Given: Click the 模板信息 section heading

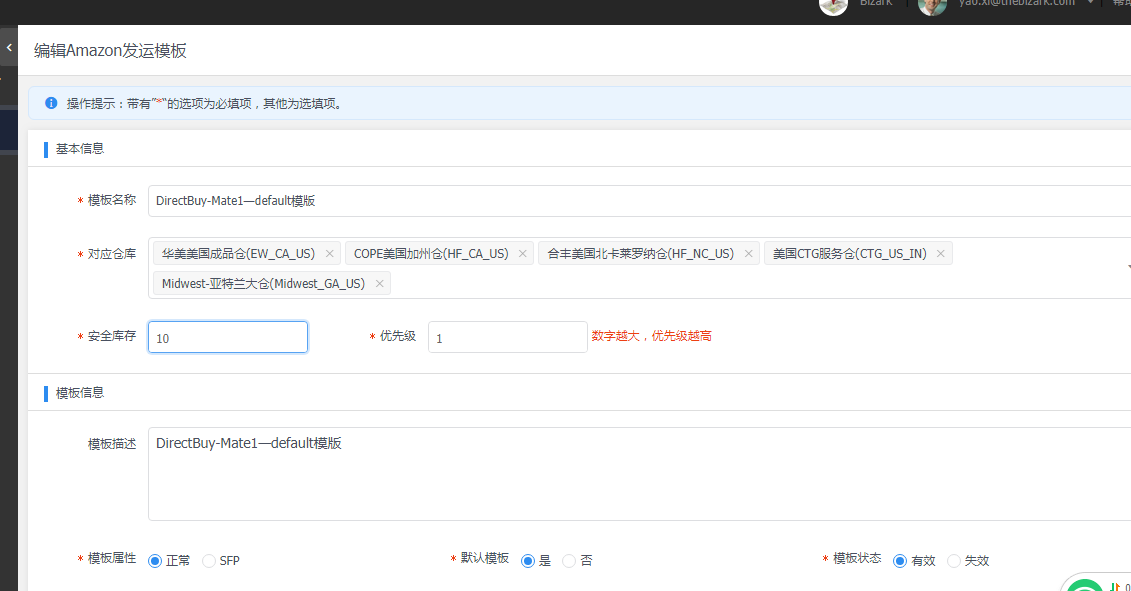Looking at the screenshot, I should coord(80,393).
